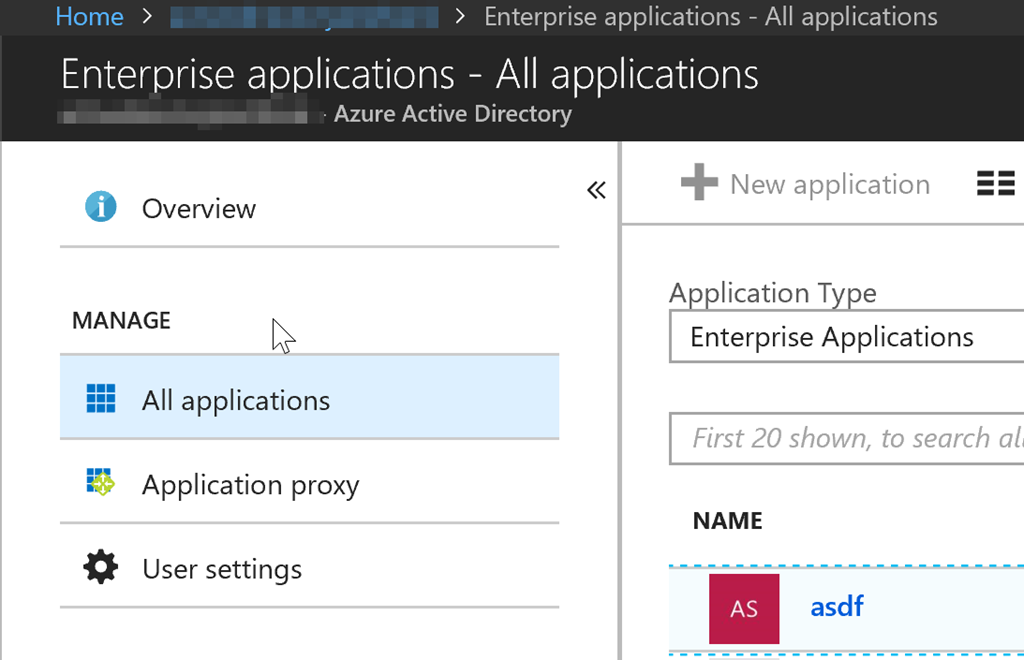Click the All applications grid icon

click(101, 398)
